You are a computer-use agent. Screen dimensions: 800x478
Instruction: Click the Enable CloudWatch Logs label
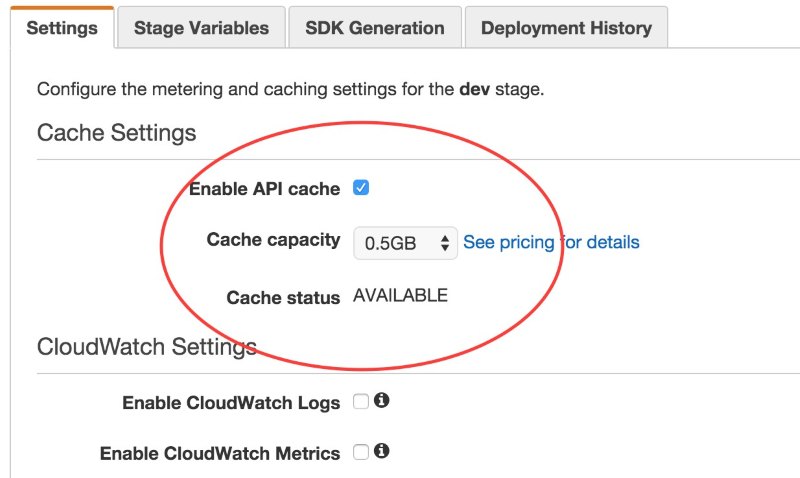pyautogui.click(x=231, y=402)
